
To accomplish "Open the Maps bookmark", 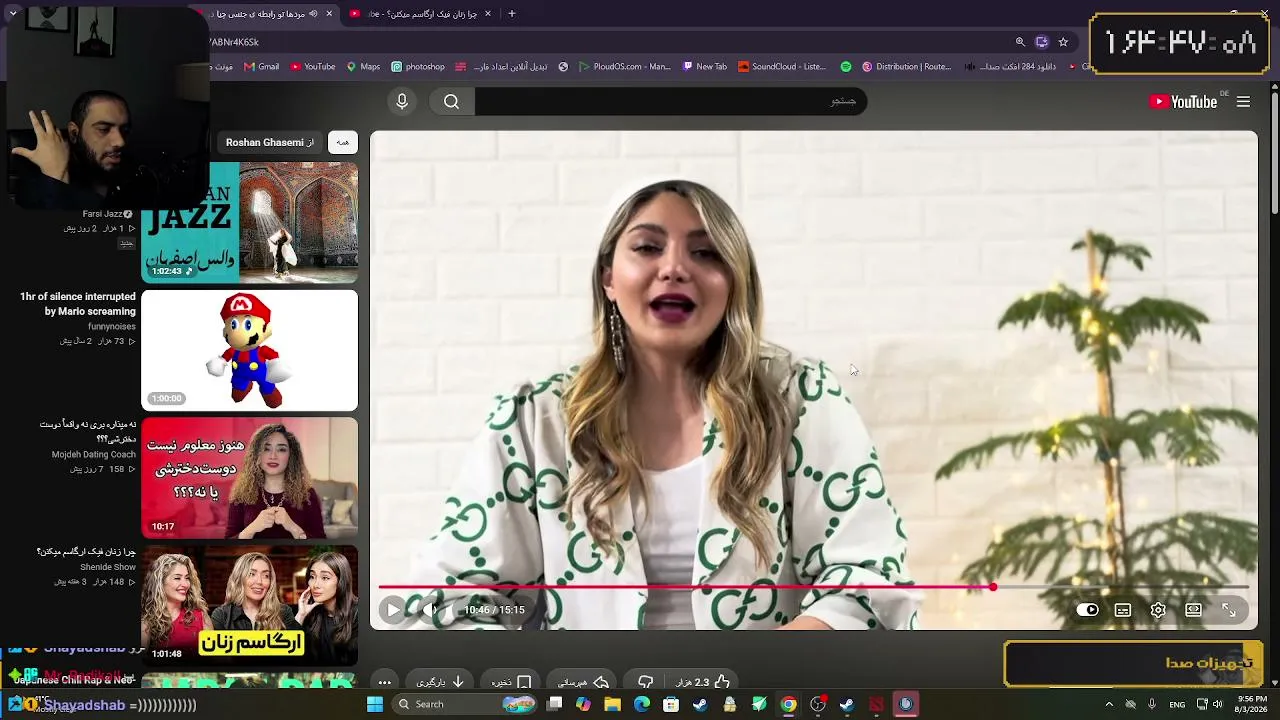I will click(x=363, y=67).
